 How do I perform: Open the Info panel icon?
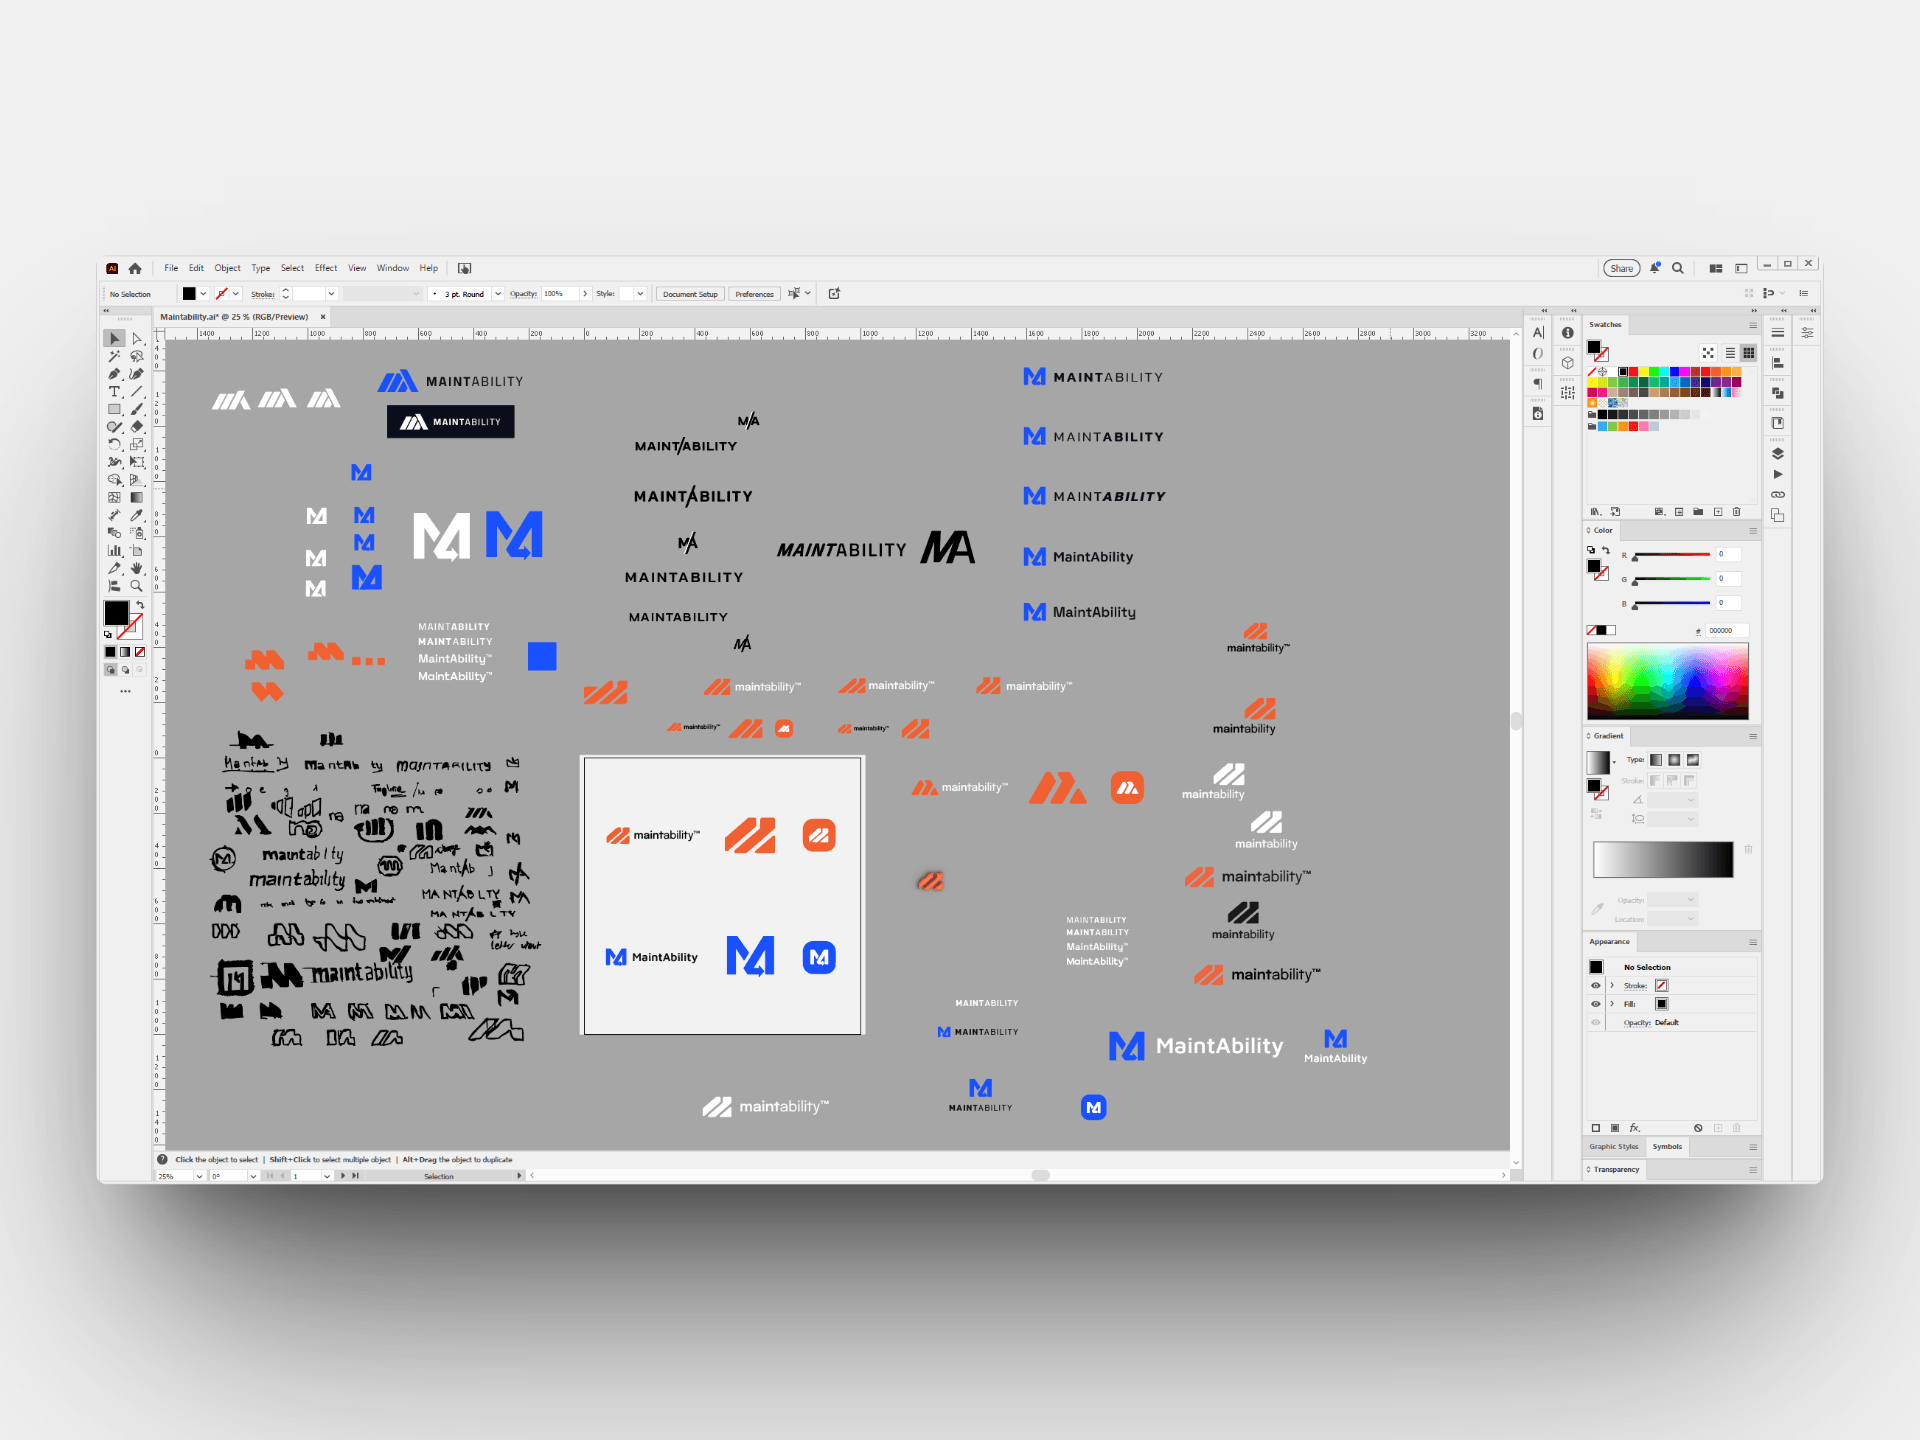[1567, 333]
